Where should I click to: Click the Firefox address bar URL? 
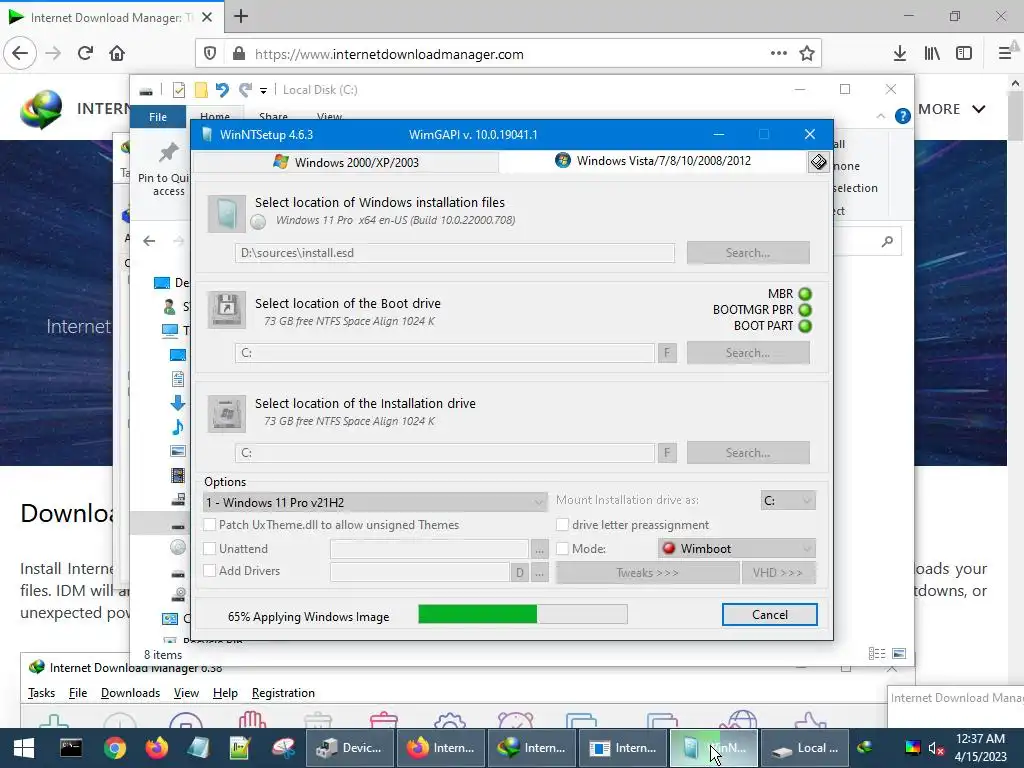pos(389,54)
